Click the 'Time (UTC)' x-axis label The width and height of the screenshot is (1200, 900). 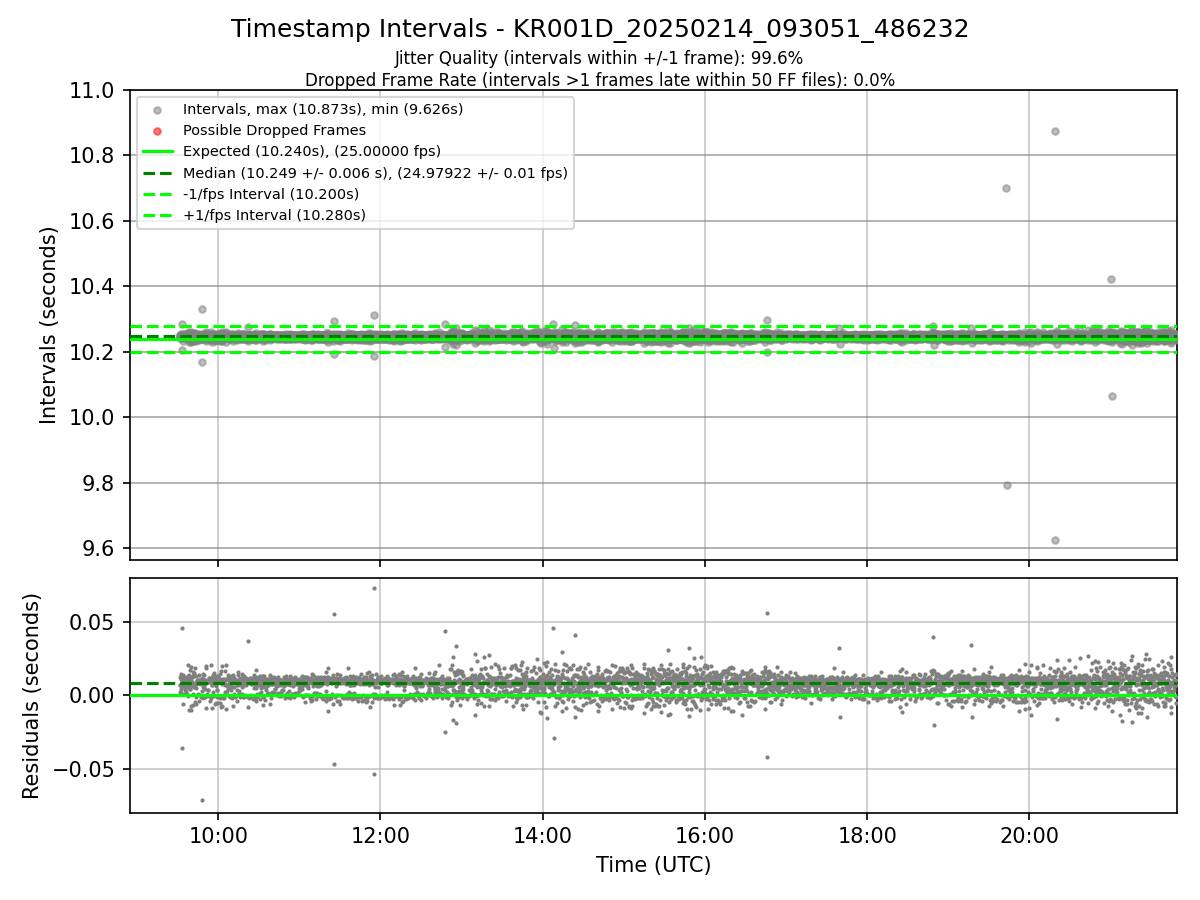(x=653, y=865)
